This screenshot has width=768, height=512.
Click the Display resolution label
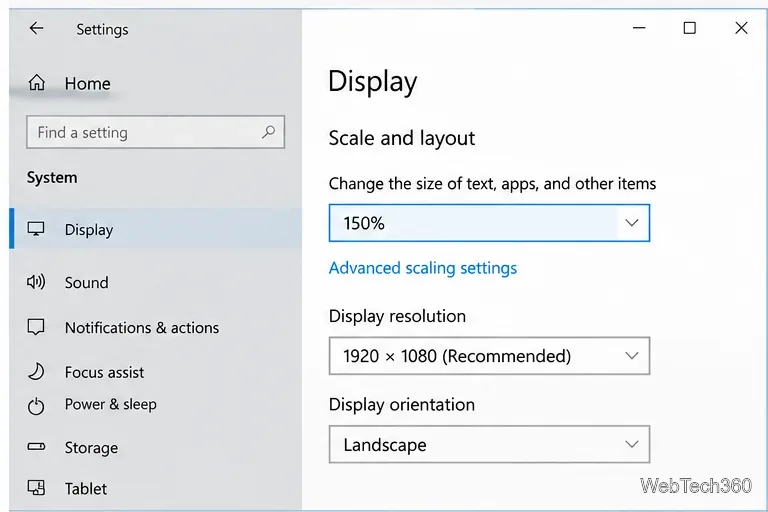pyautogui.click(x=397, y=317)
